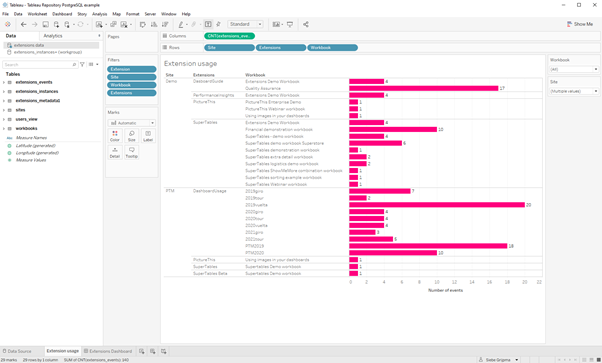
Task: Click the Label marks card button
Action: (x=148, y=136)
